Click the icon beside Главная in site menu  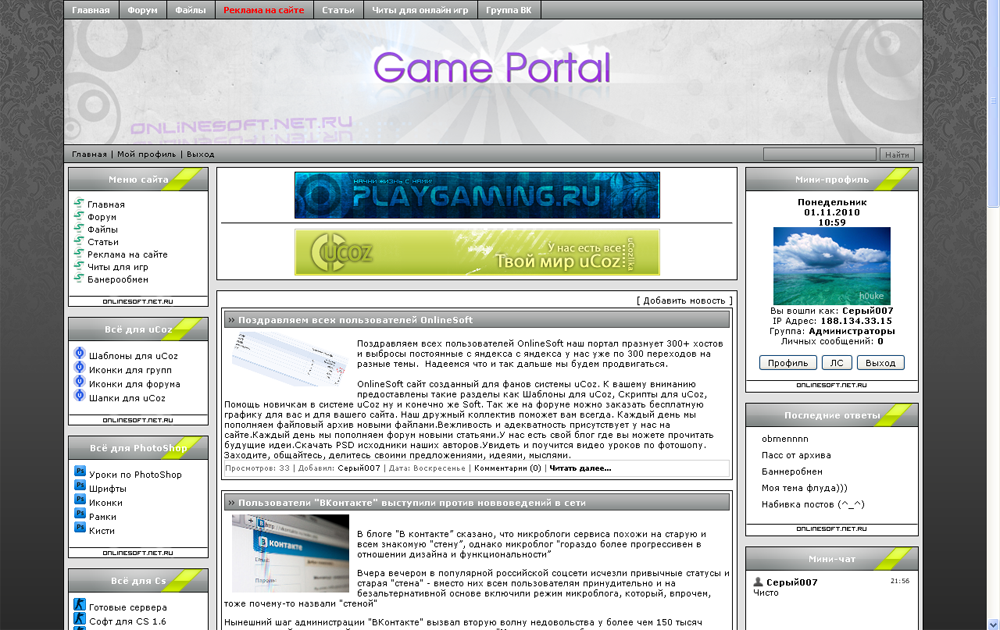pyautogui.click(x=78, y=203)
